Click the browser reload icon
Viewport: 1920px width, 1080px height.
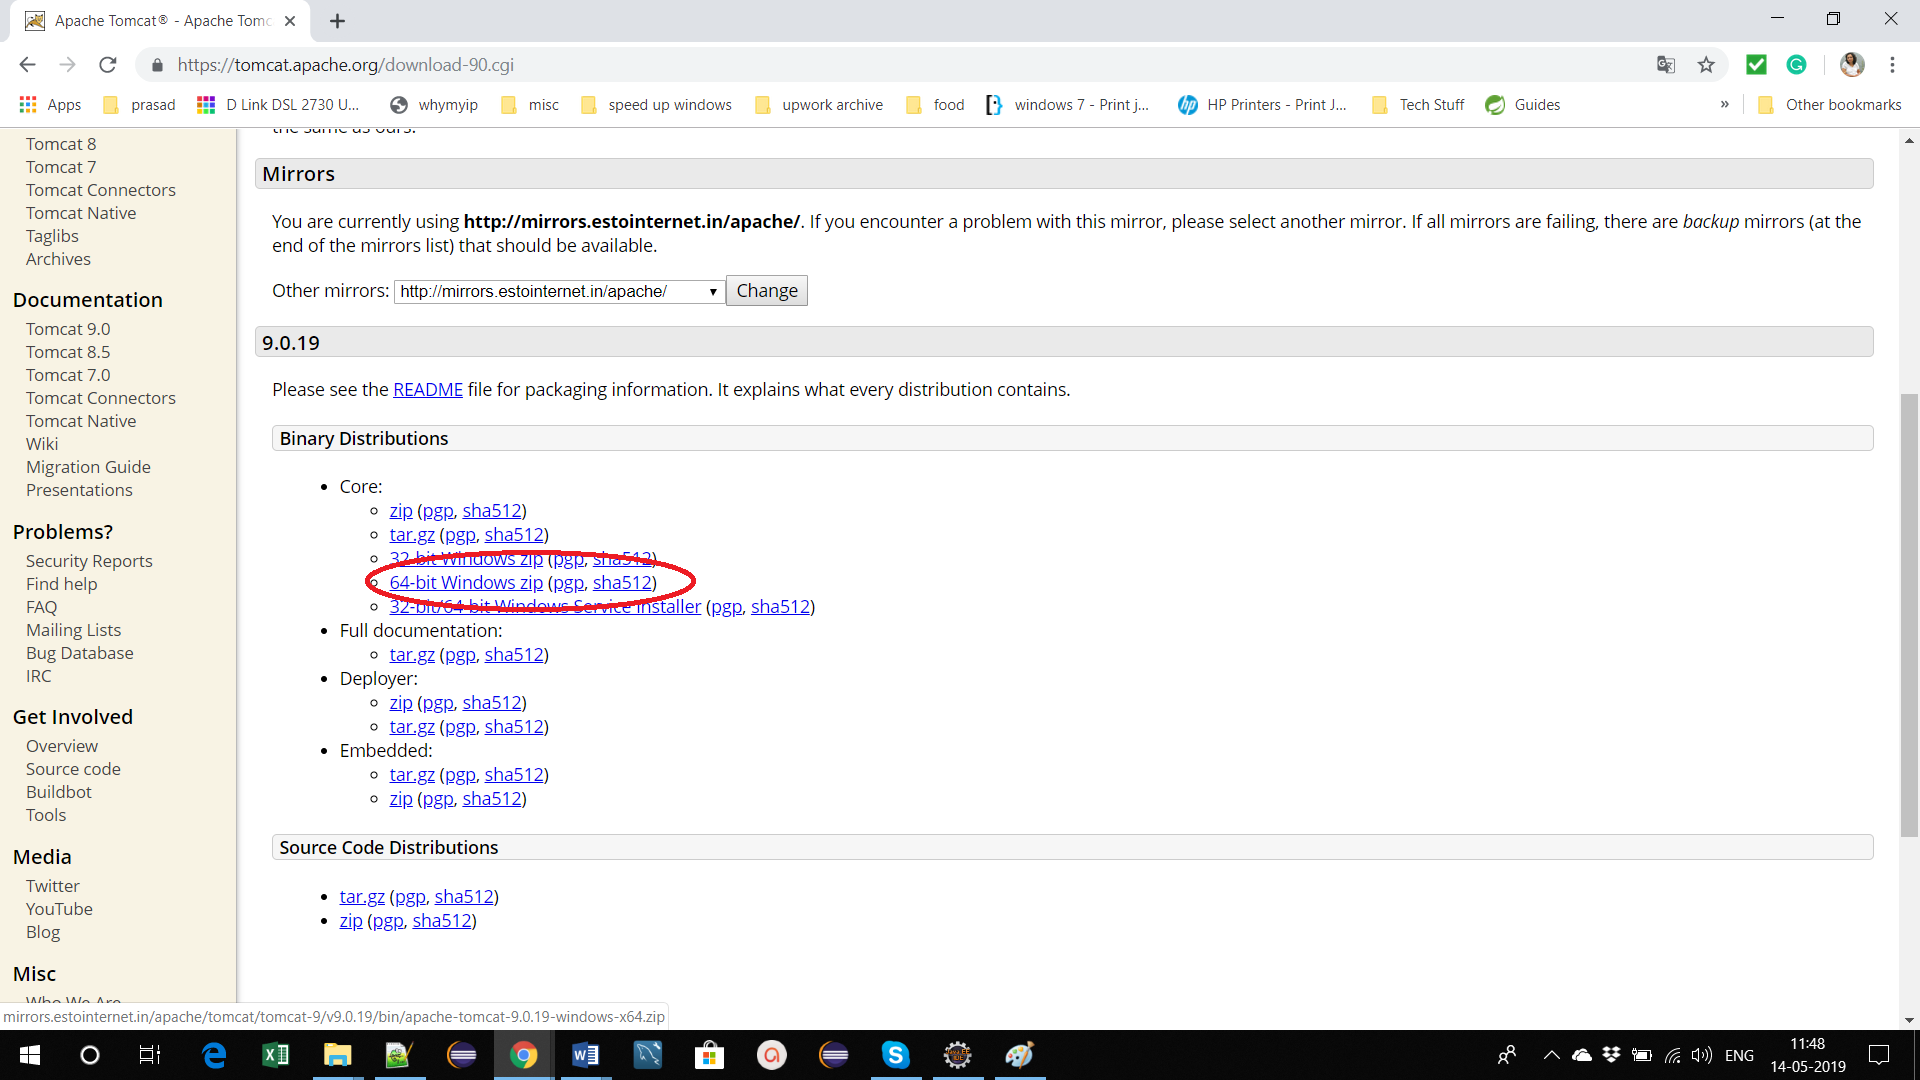pyautogui.click(x=108, y=65)
